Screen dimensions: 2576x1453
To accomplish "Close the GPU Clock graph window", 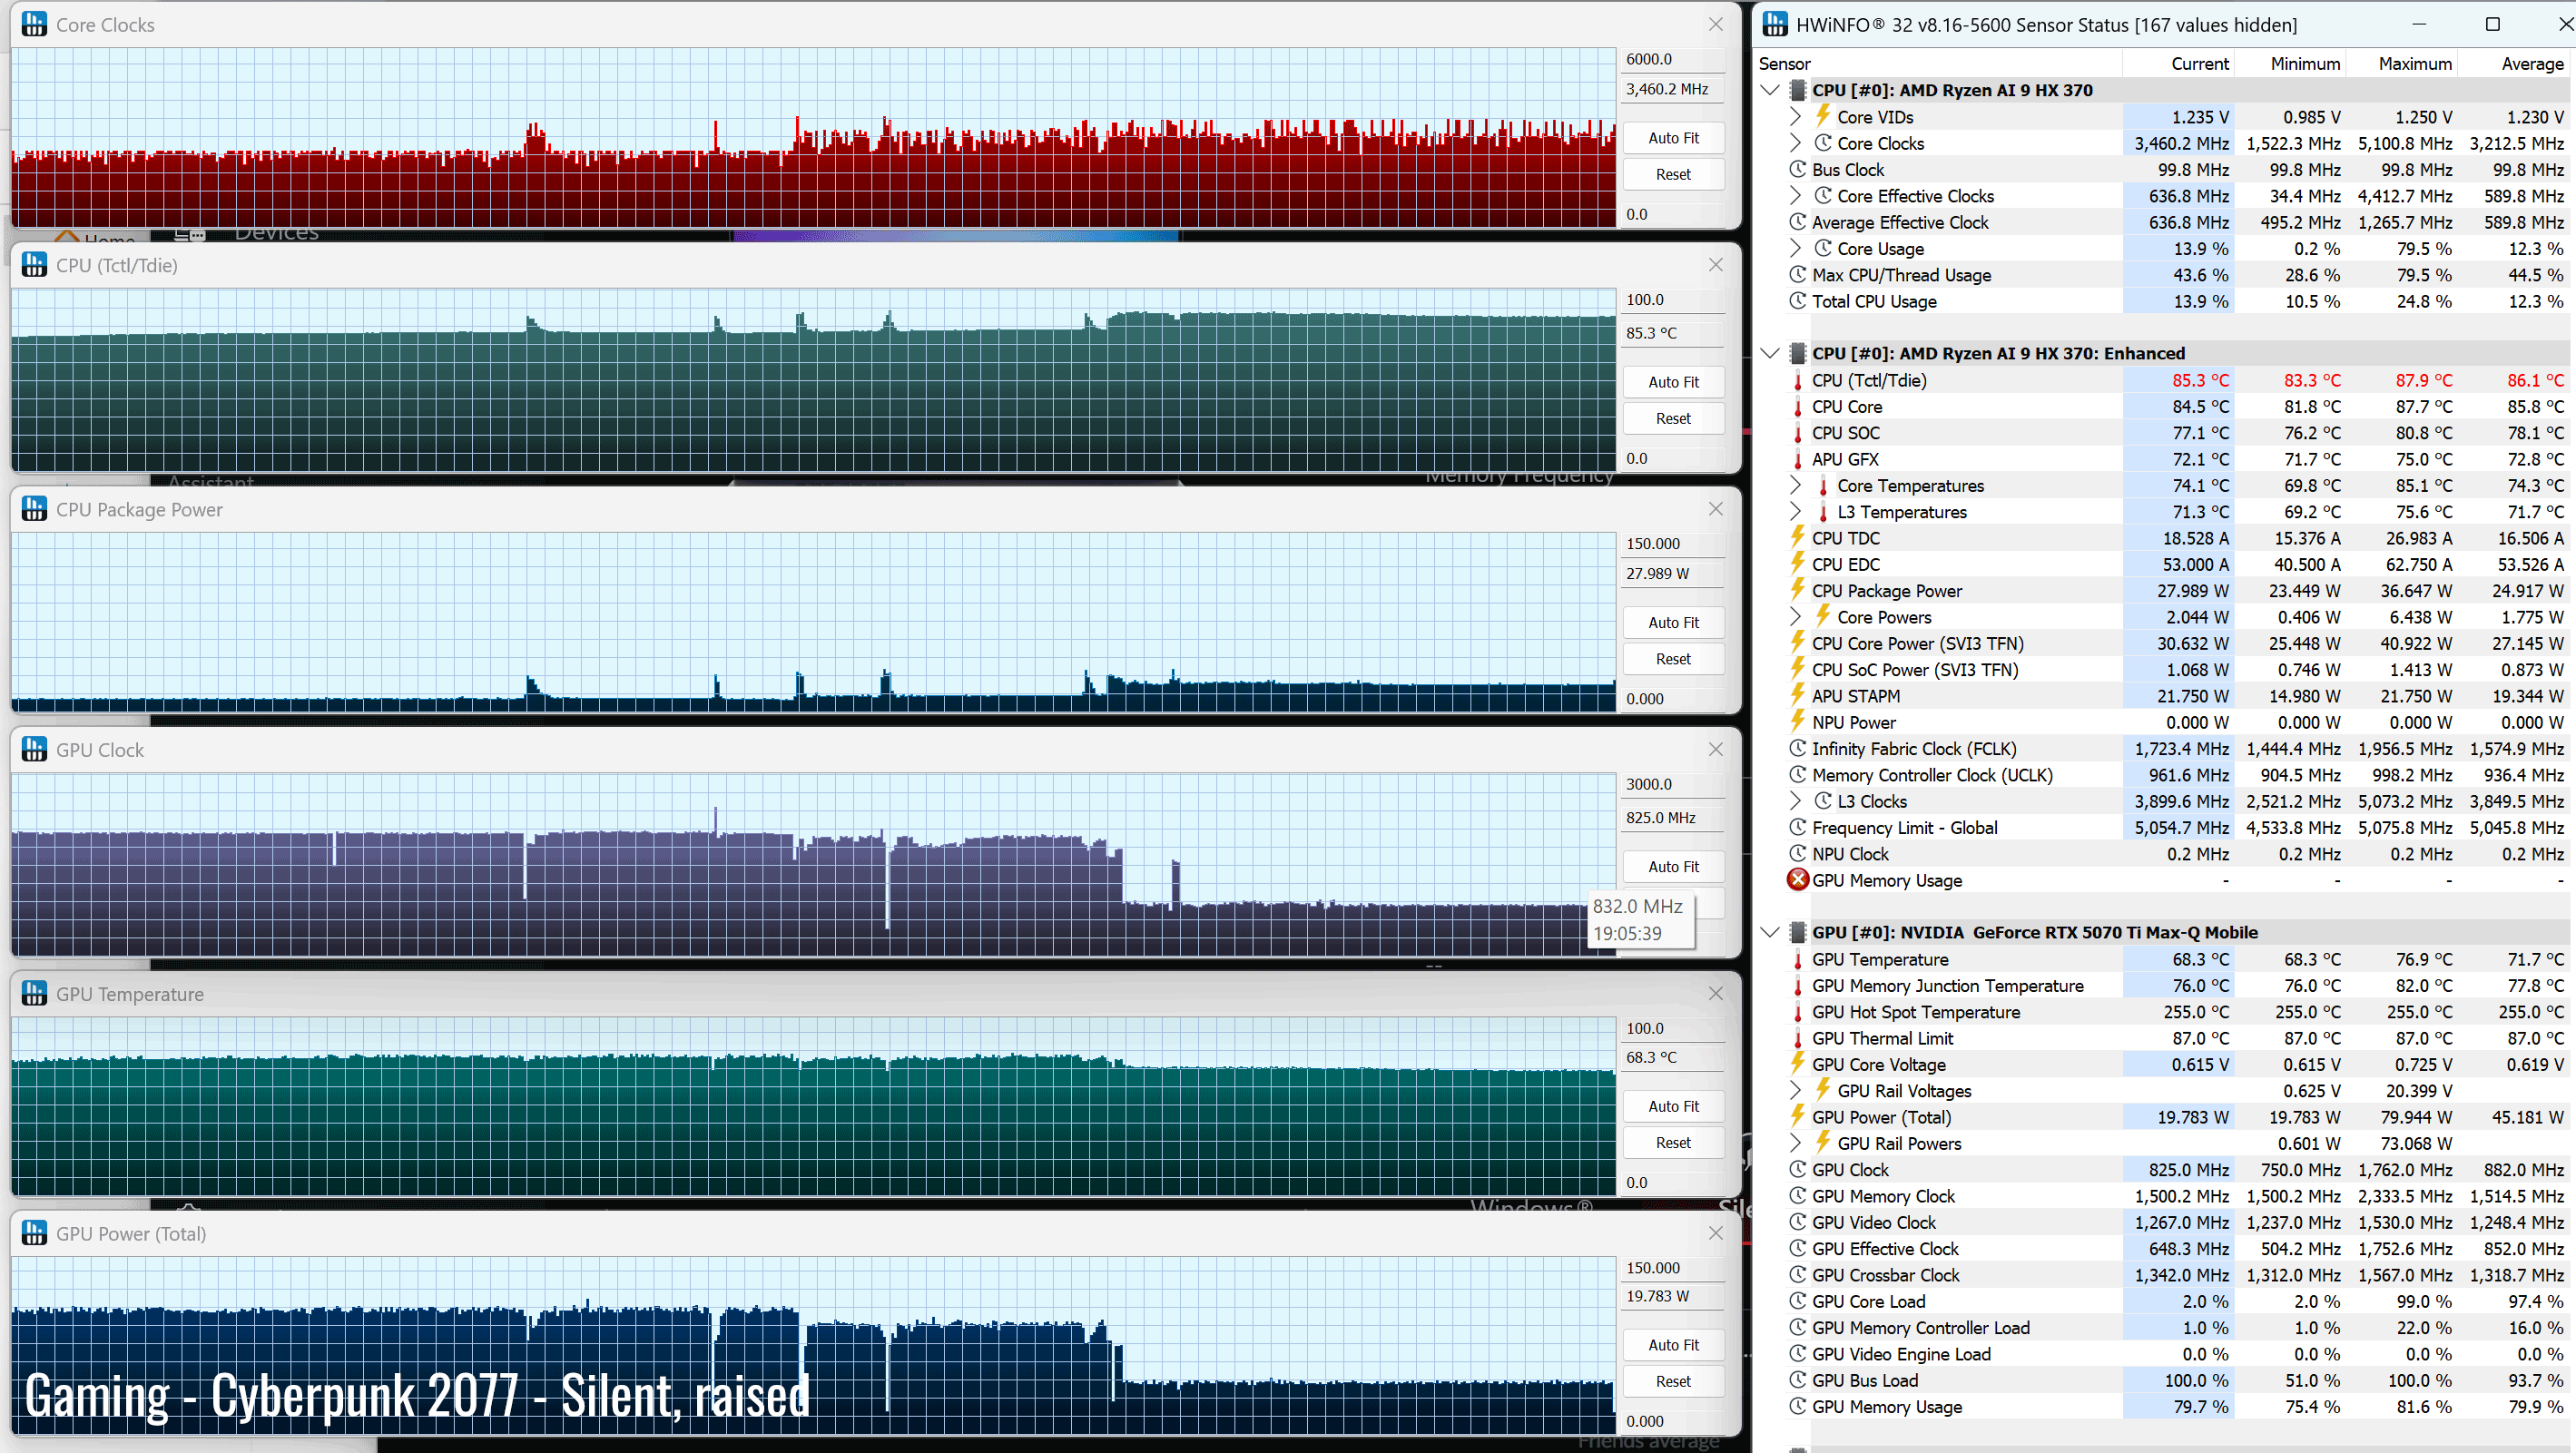I will click(x=1715, y=749).
